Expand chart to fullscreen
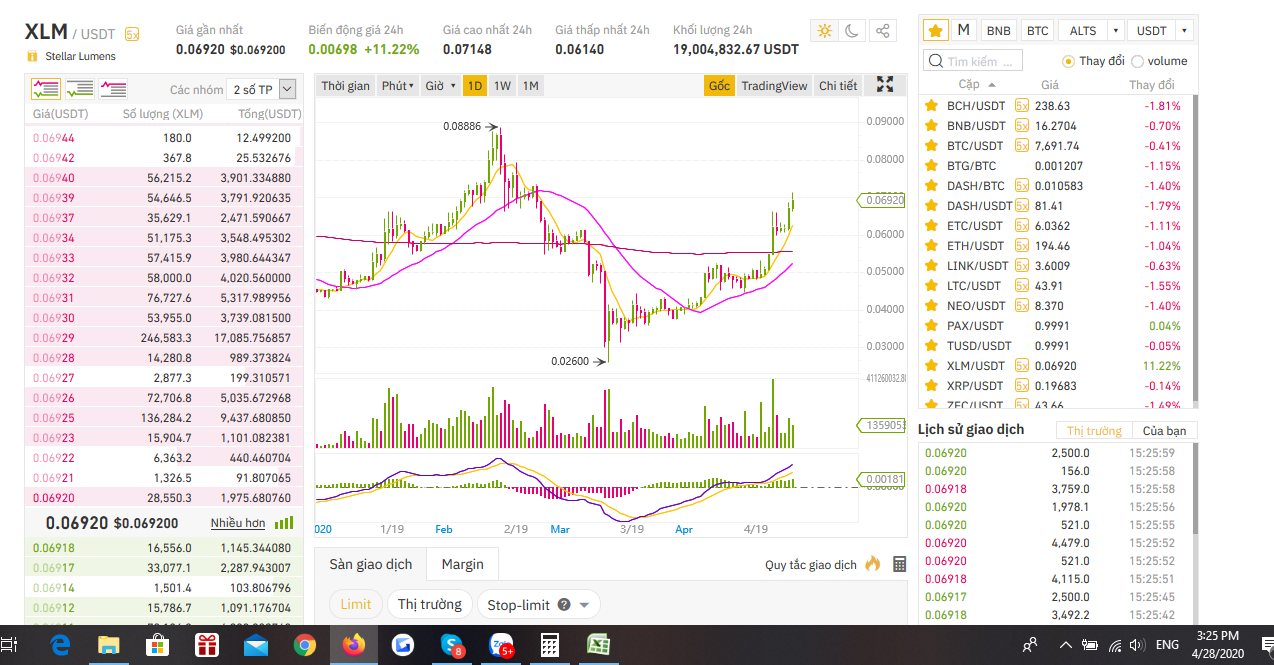Image resolution: width=1274 pixels, height=665 pixels. tap(885, 85)
